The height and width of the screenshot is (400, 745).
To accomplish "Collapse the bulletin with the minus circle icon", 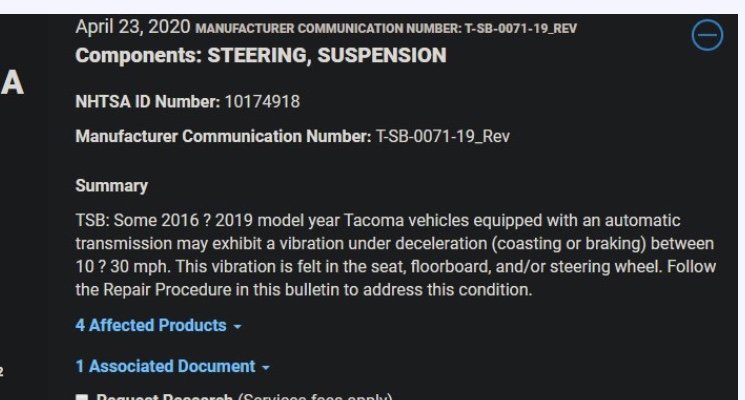I will (707, 35).
